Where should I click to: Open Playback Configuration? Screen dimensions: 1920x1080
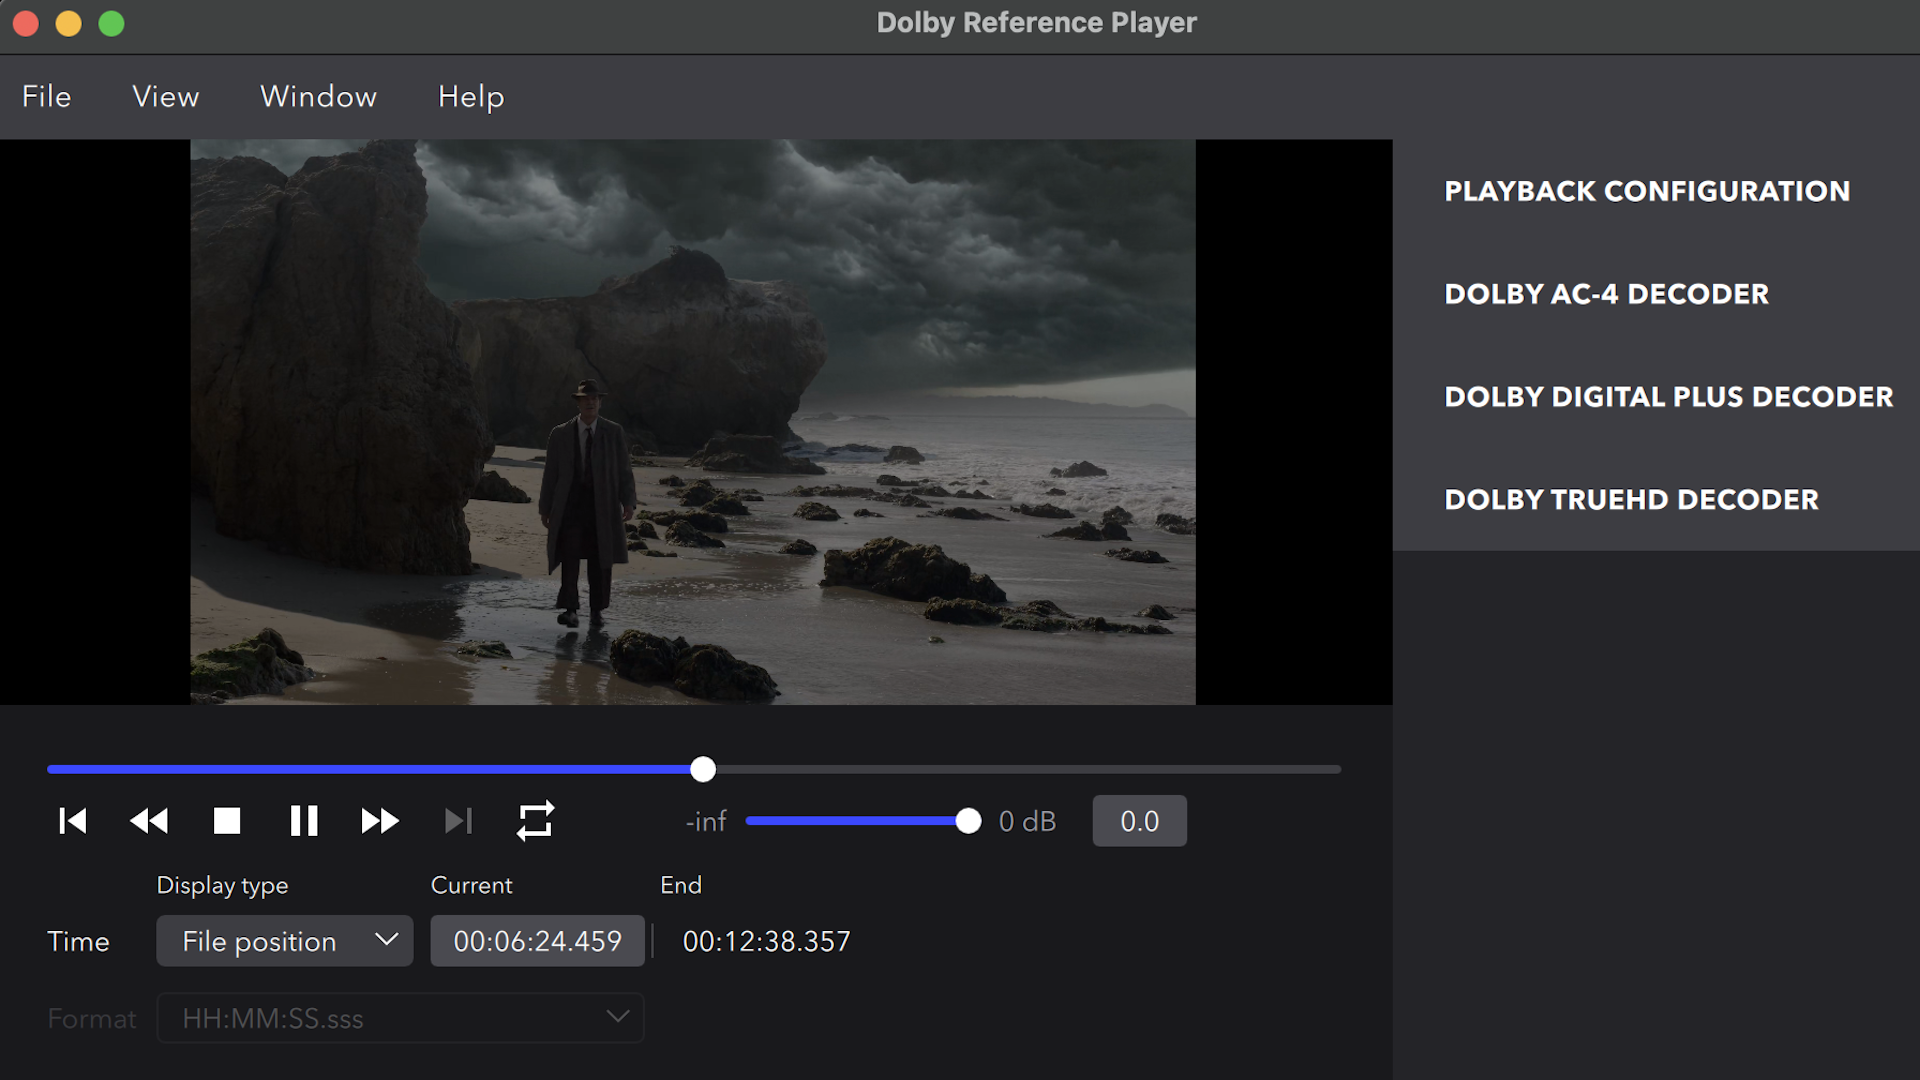[1646, 191]
